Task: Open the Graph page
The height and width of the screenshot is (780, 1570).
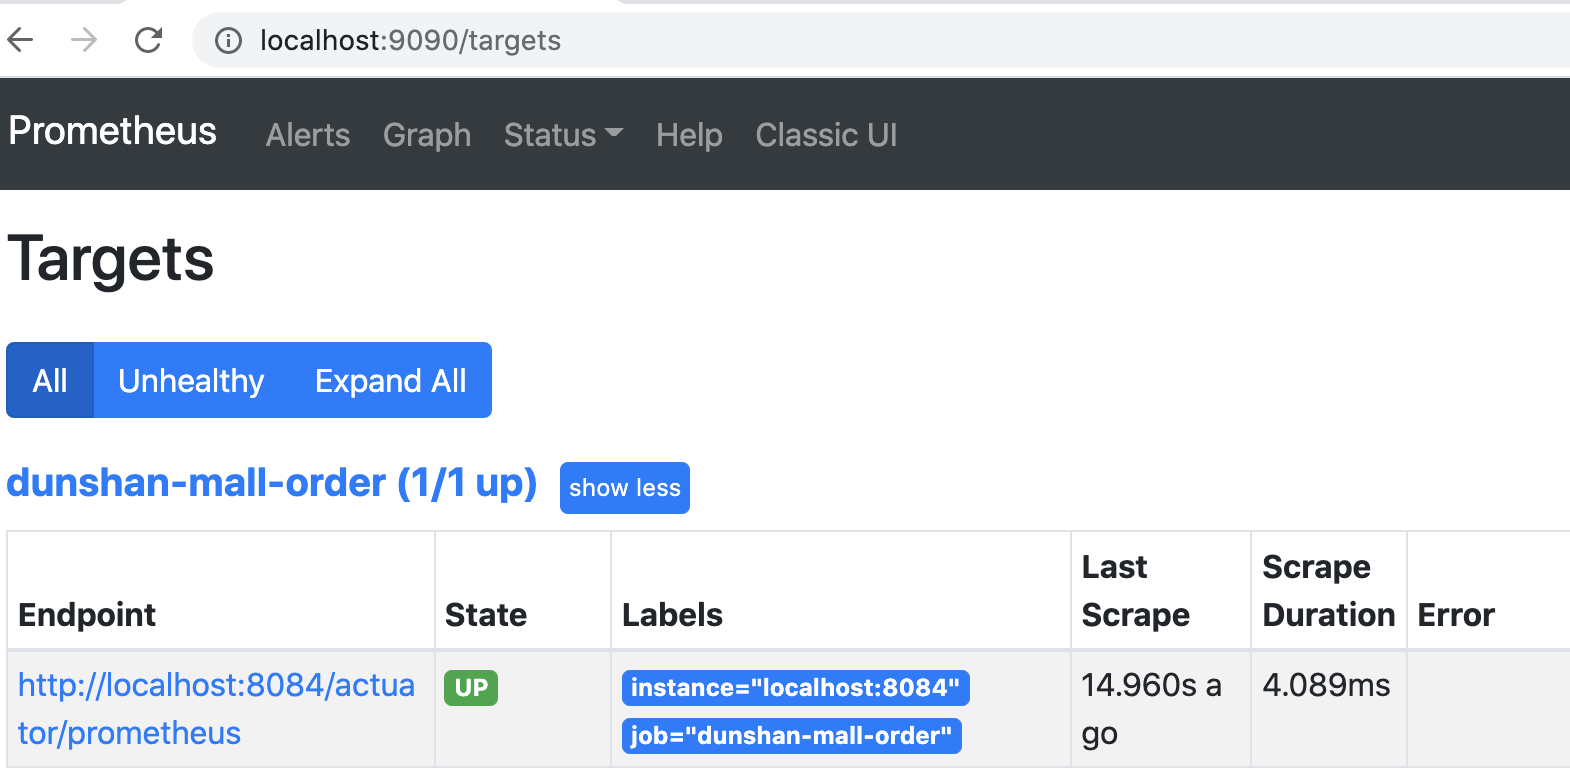Action: [x=427, y=135]
